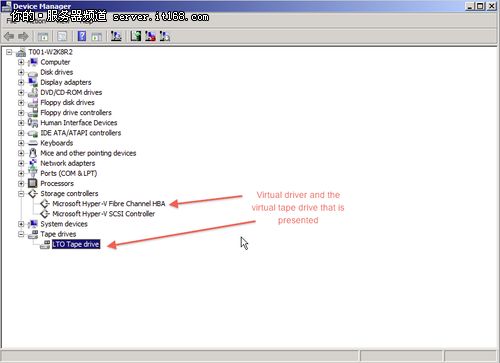Click the Uninstall device toolbar icon
The image size is (500, 363).
tap(150, 36)
